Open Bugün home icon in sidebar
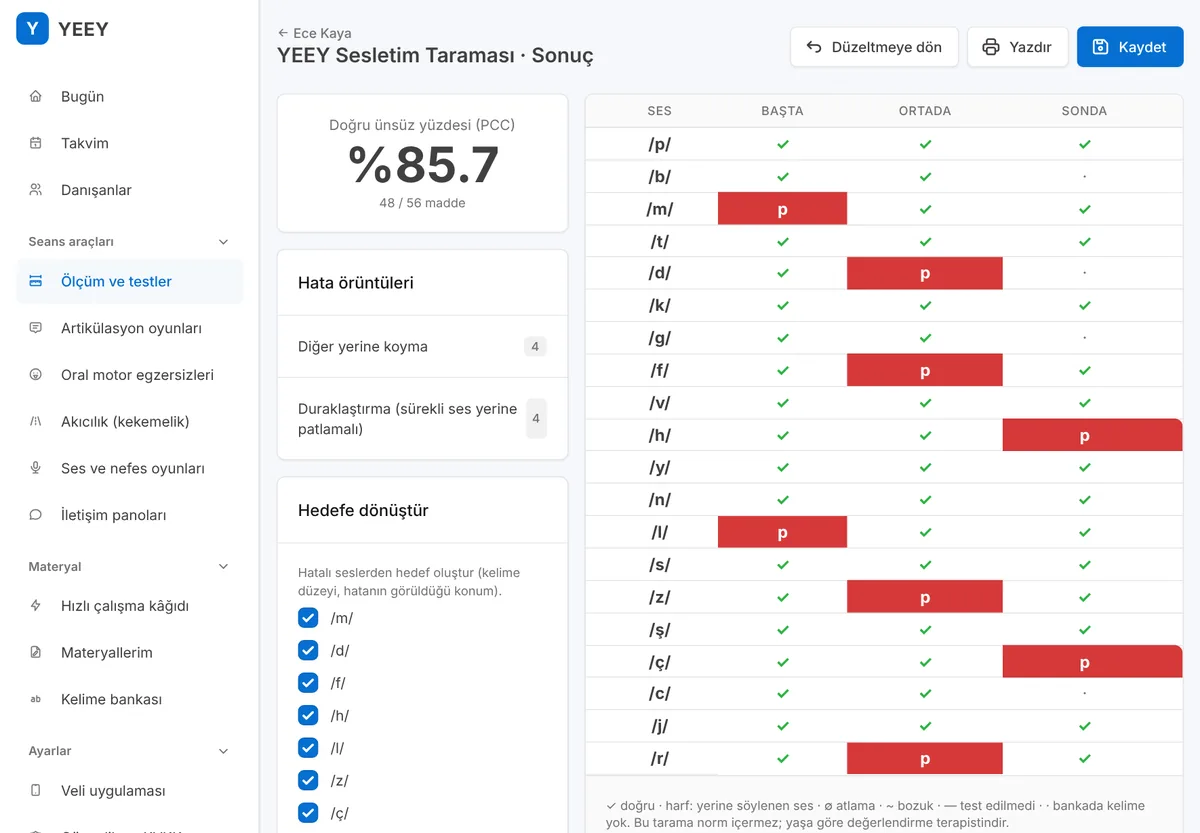This screenshot has width=1200, height=833. [x=36, y=97]
